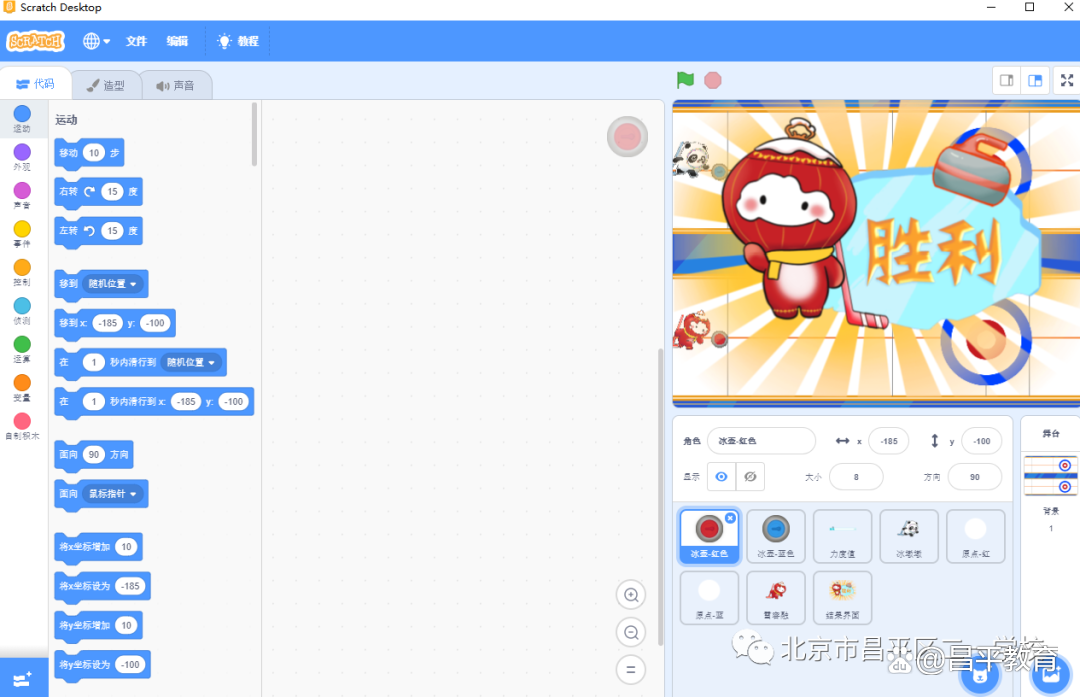Click the sprite 方向 direction field

pos(975,477)
